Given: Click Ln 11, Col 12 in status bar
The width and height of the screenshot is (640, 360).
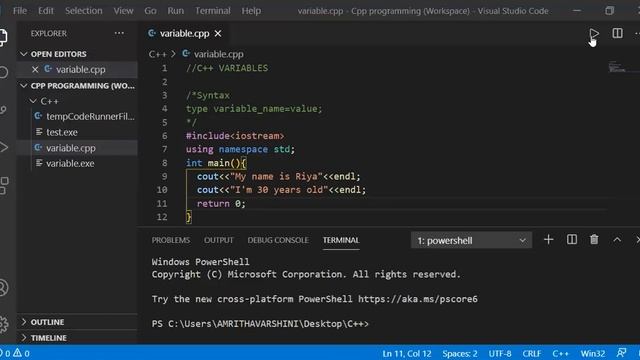Looking at the screenshot, I should pyautogui.click(x=407, y=353).
